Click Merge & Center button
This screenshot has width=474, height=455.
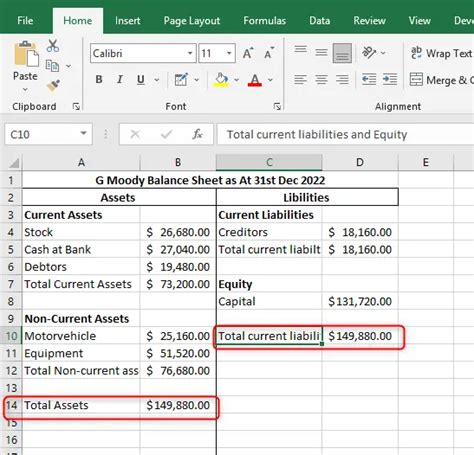441,80
